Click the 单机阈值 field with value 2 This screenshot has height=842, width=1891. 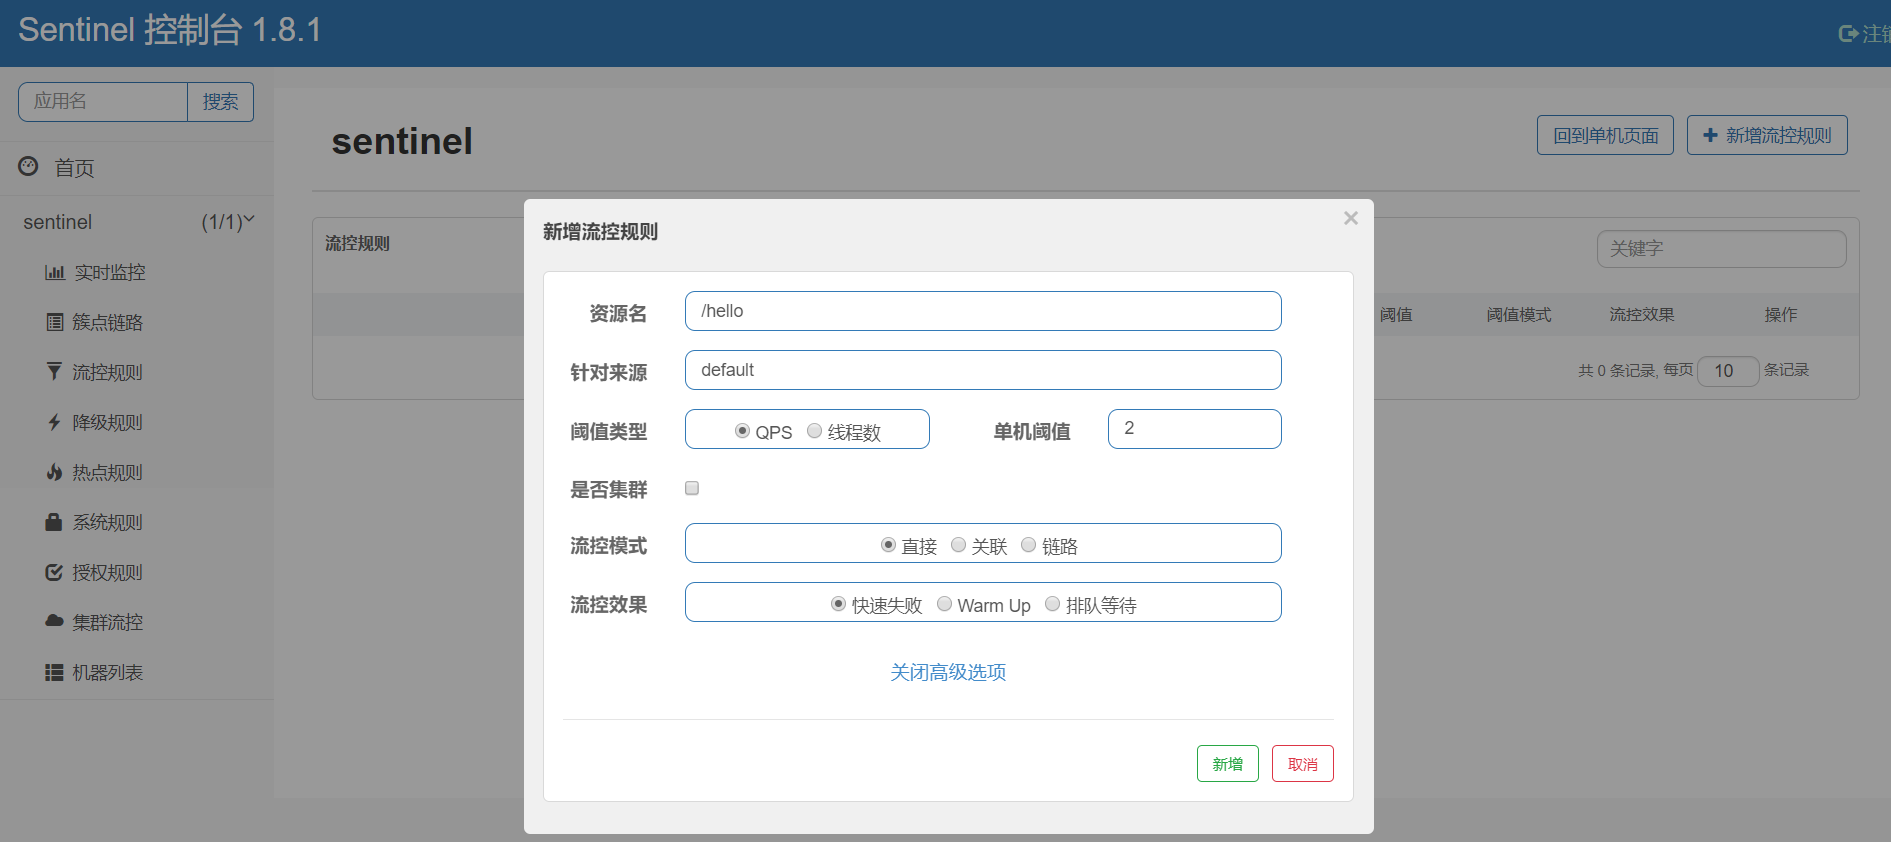(x=1195, y=429)
